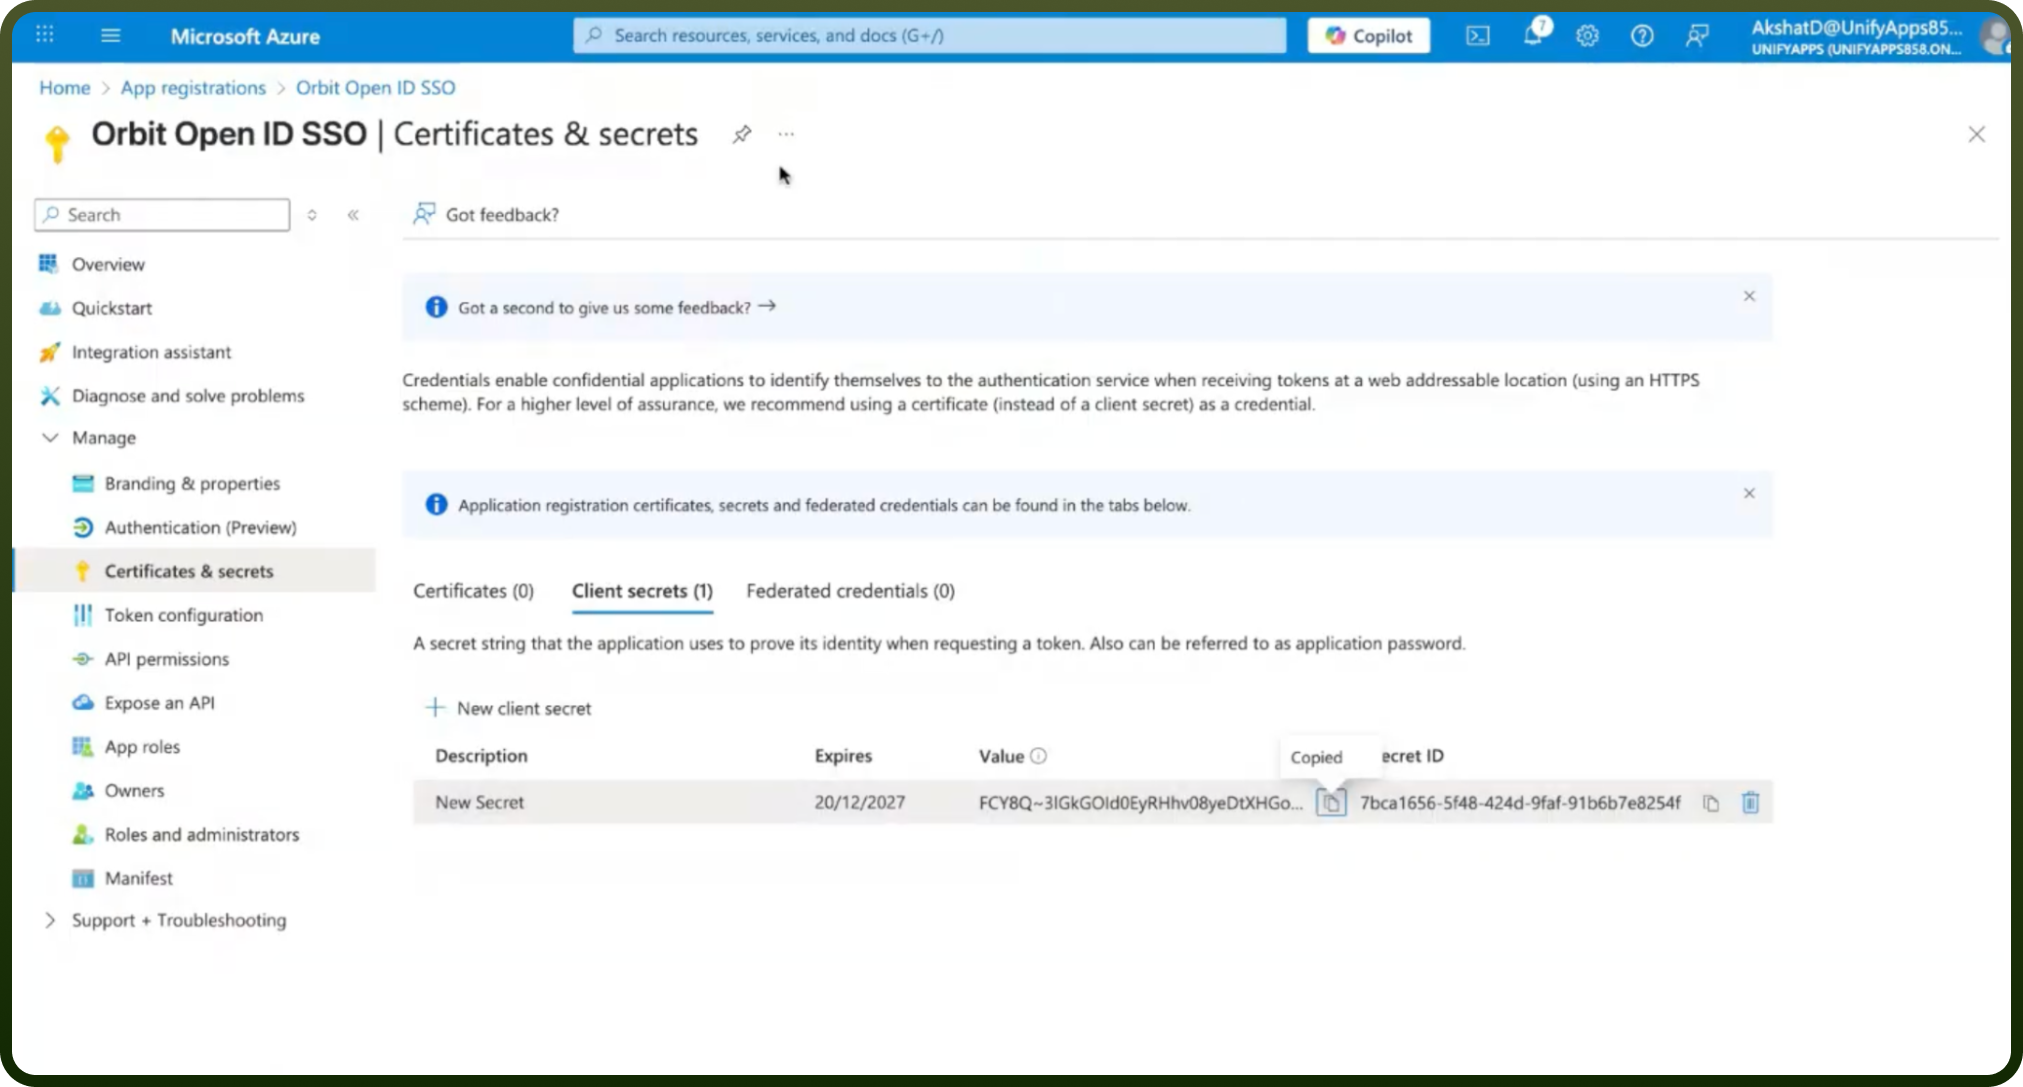Viewport: 2023px width, 1087px height.
Task: Click the Description column header
Action: (x=481, y=756)
